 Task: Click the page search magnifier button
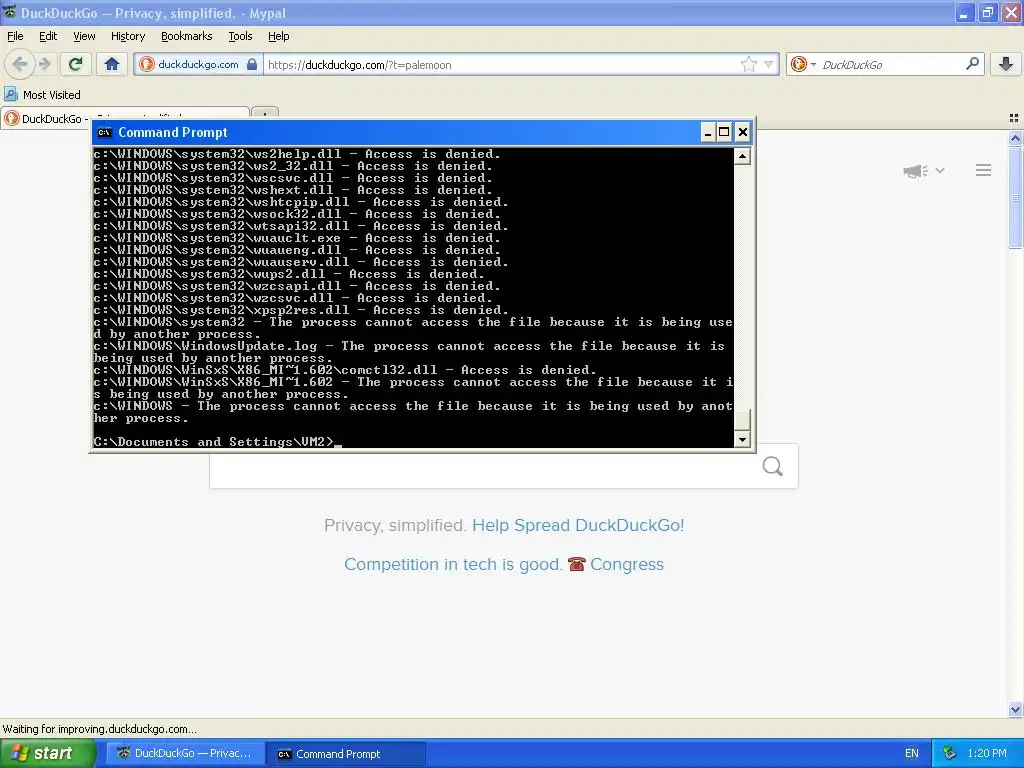click(x=773, y=466)
